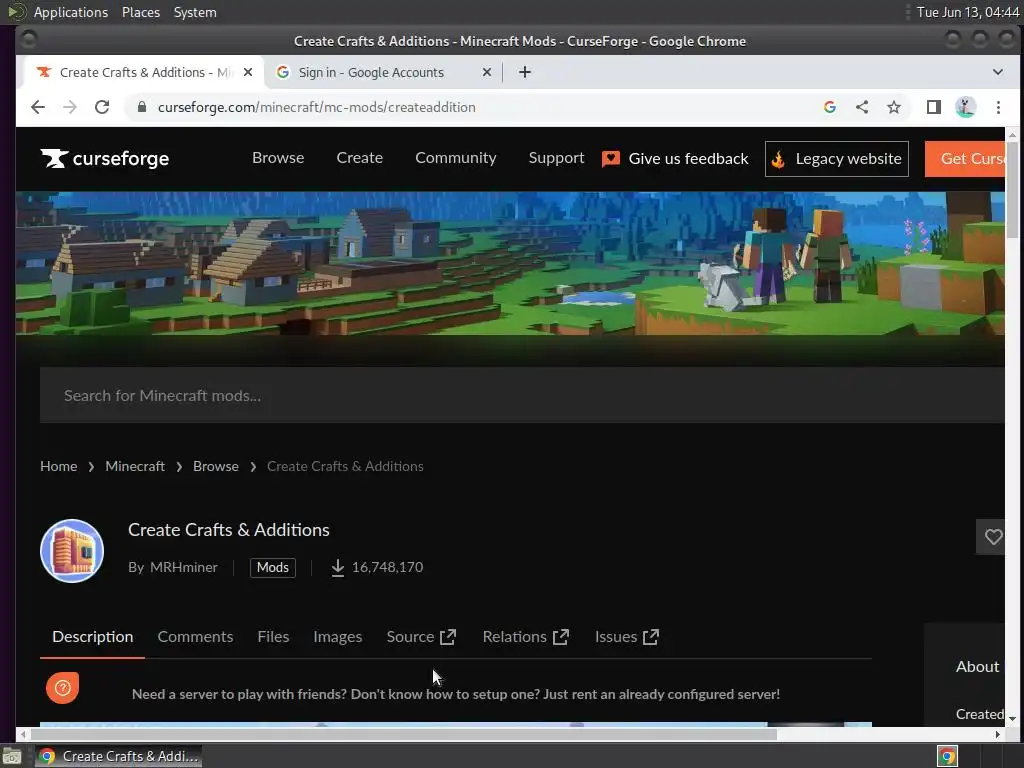Viewport: 1024px width, 768px height.
Task: Favorite the mod with heart icon
Action: (x=993, y=537)
